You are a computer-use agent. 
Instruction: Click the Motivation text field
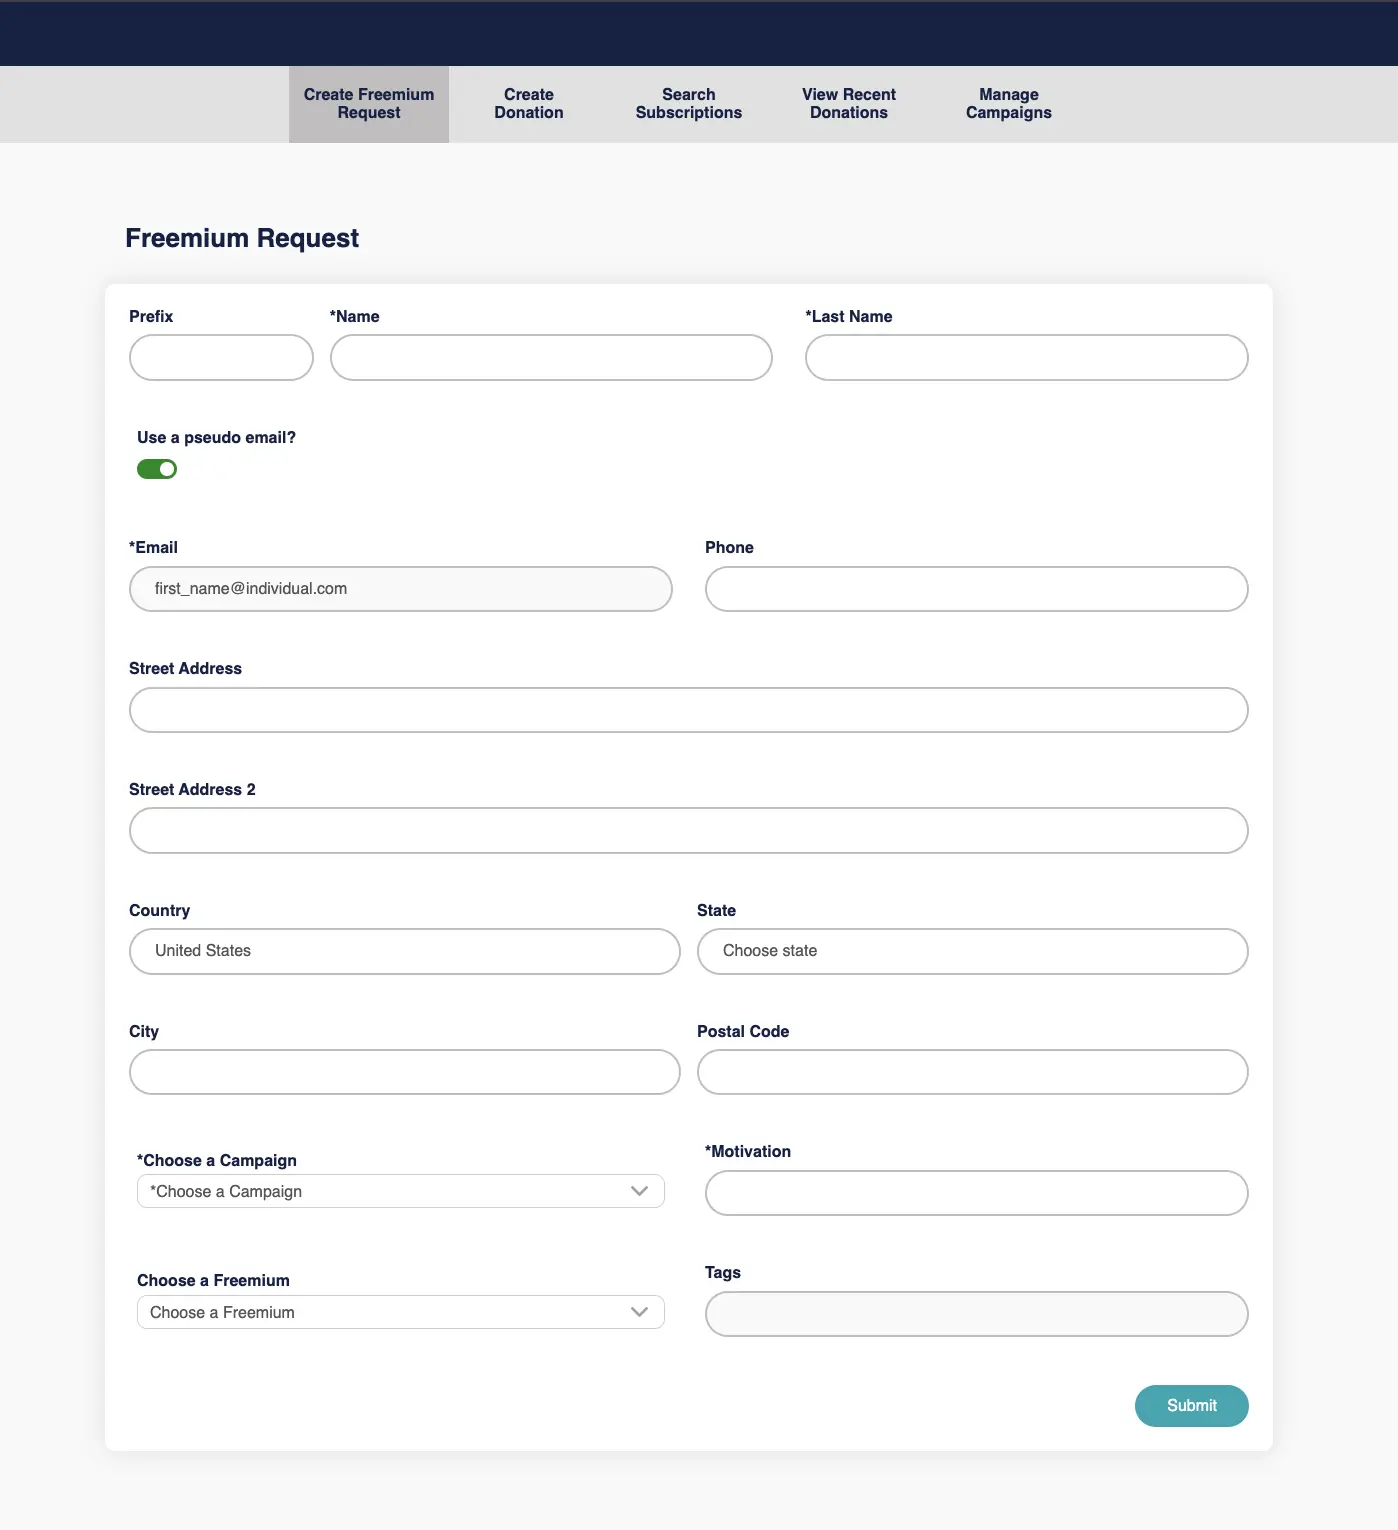(976, 1193)
